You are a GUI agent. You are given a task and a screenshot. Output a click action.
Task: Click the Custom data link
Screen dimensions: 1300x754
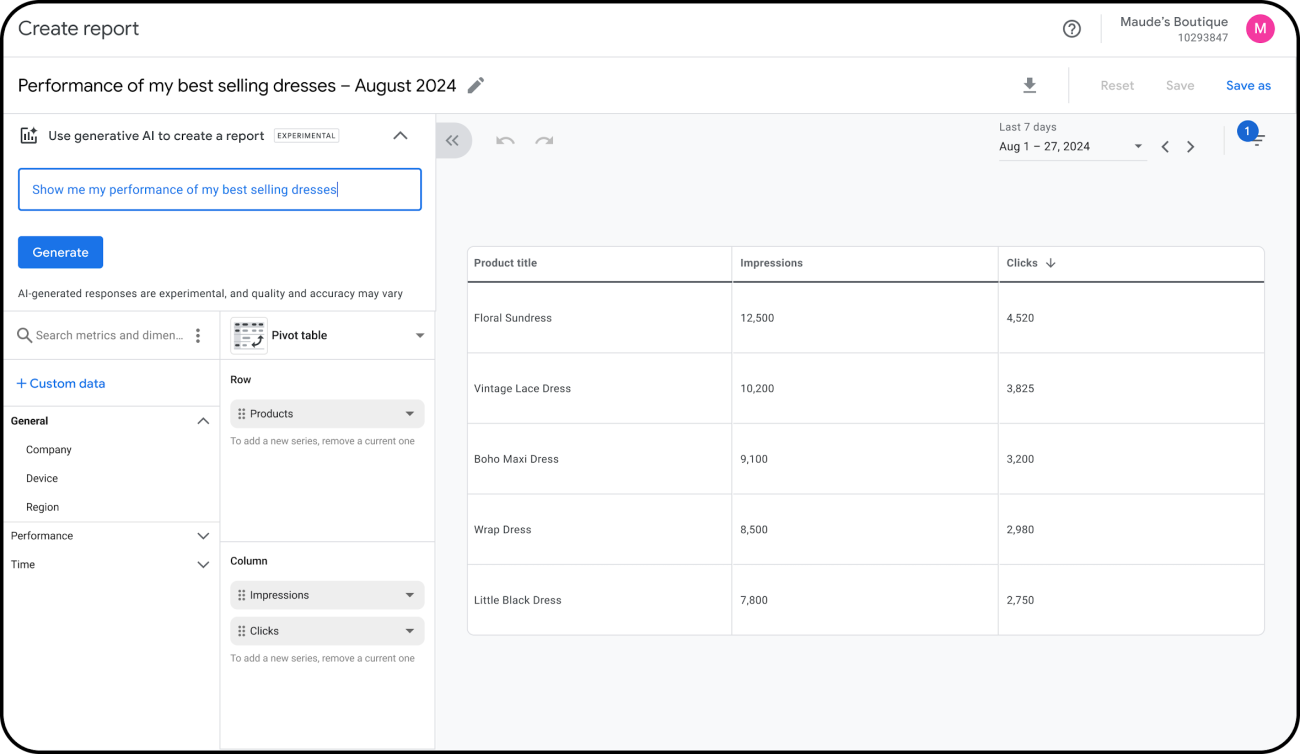pyautogui.click(x=61, y=384)
